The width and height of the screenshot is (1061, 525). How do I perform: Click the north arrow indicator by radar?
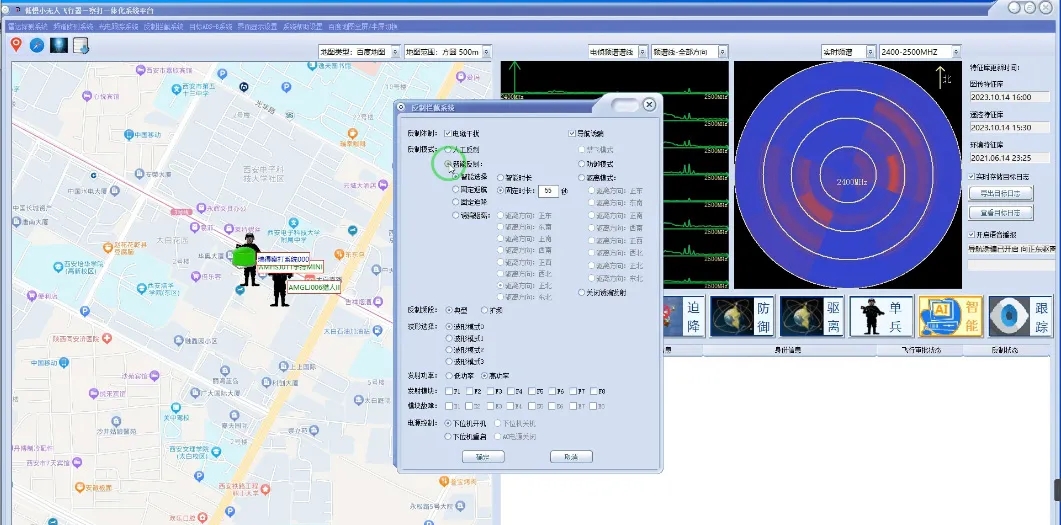pos(942,78)
